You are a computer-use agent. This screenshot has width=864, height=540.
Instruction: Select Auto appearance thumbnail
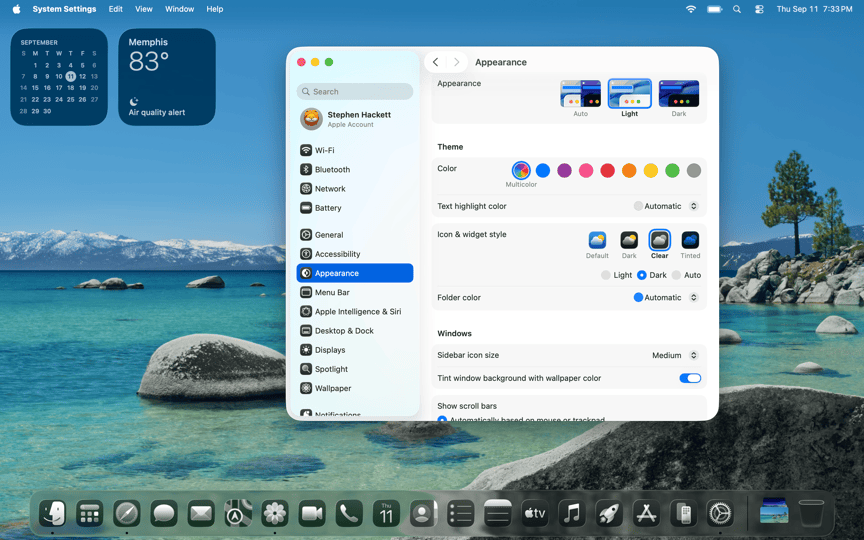click(580, 94)
